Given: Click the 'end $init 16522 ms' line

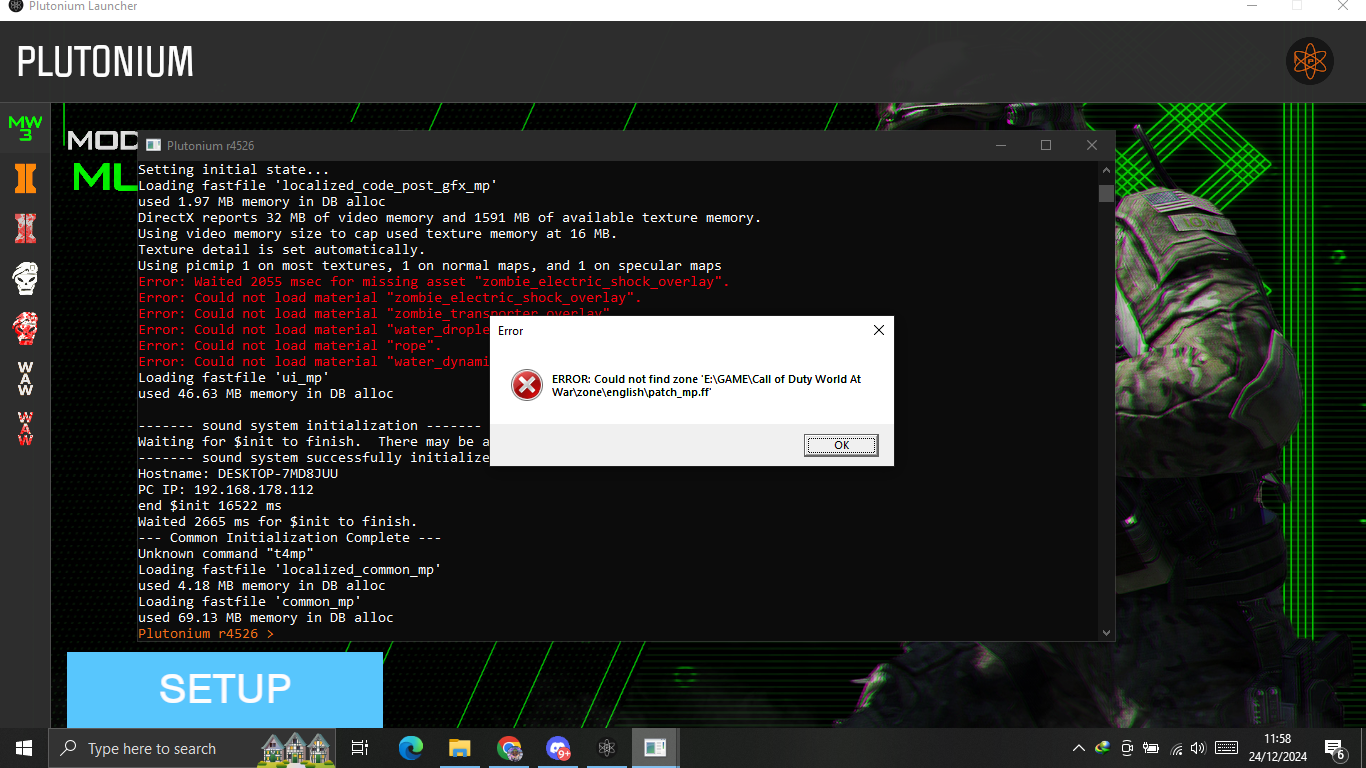Looking at the screenshot, I should (x=210, y=505).
